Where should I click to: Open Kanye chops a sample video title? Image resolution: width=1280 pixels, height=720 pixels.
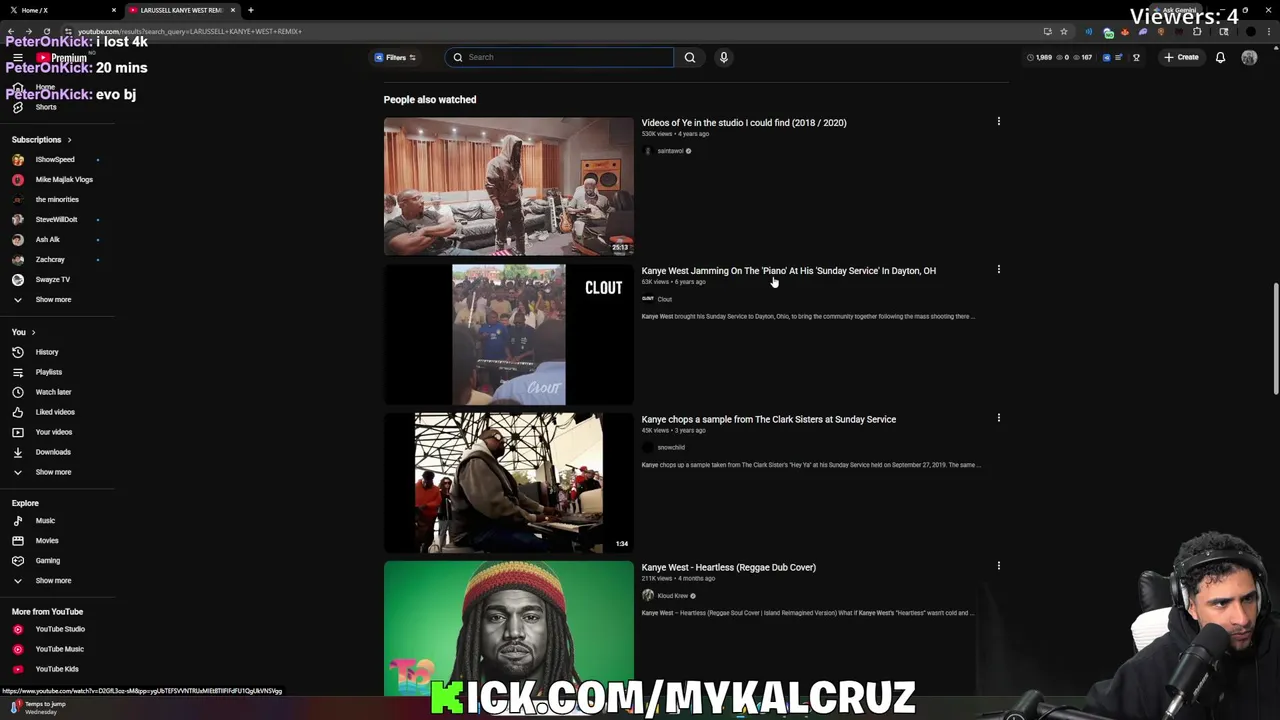click(768, 419)
